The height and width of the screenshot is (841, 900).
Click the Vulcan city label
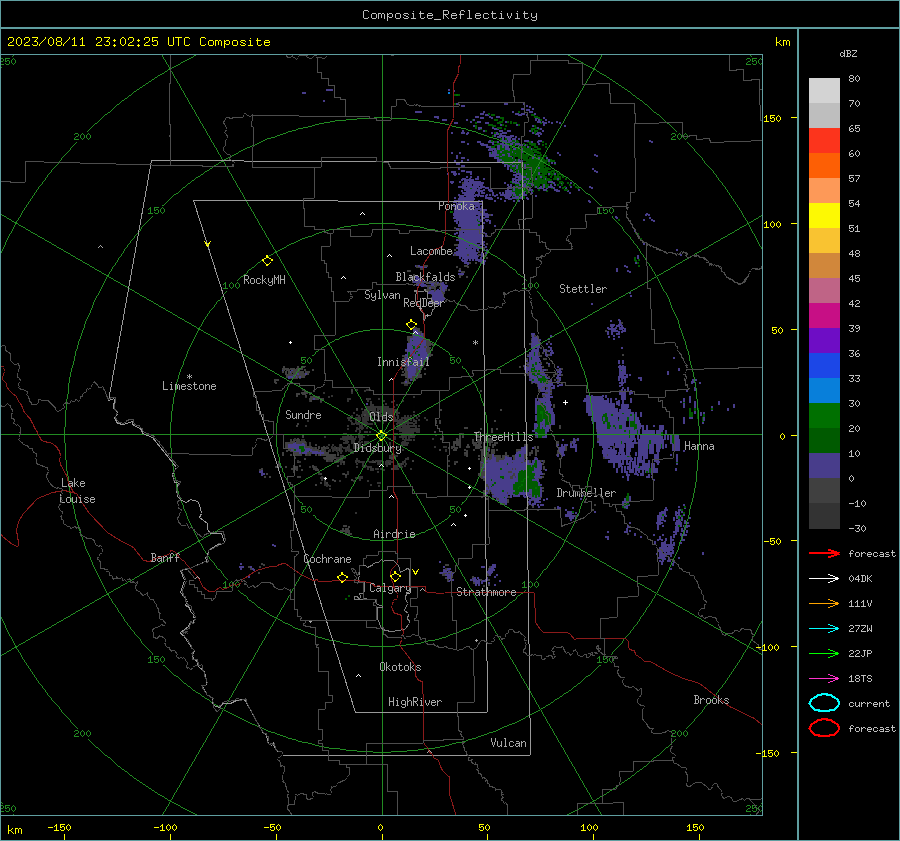[508, 743]
